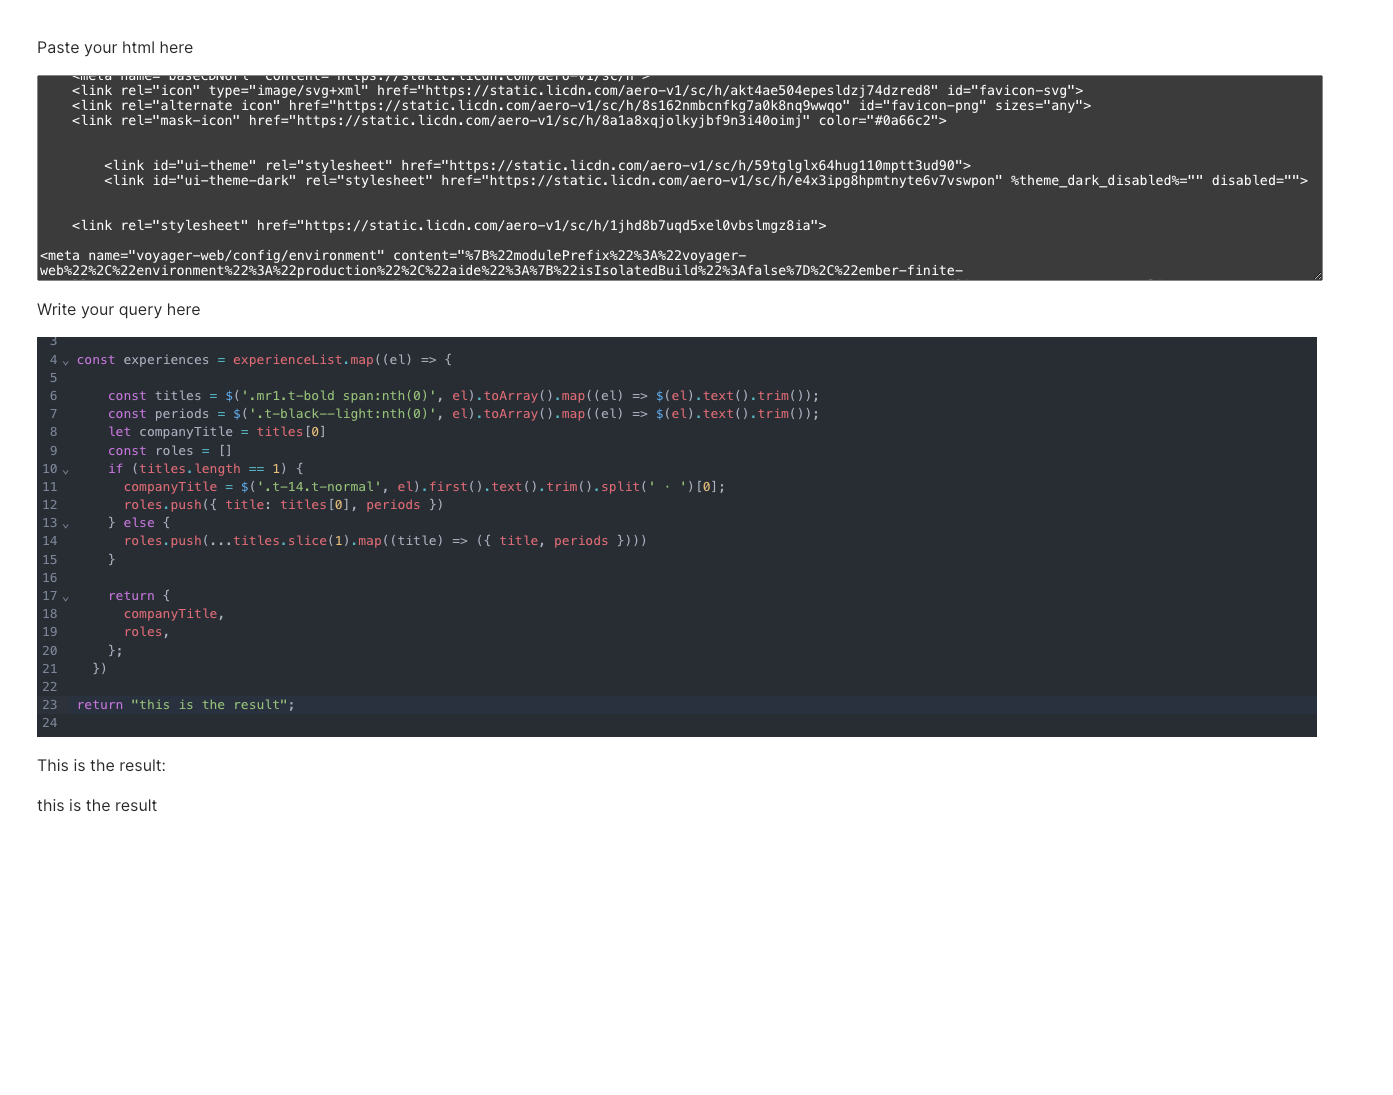Image resolution: width=1393 pixels, height=1095 pixels.
Task: Place cursor on 'return "this is the result";' line
Action: (186, 705)
